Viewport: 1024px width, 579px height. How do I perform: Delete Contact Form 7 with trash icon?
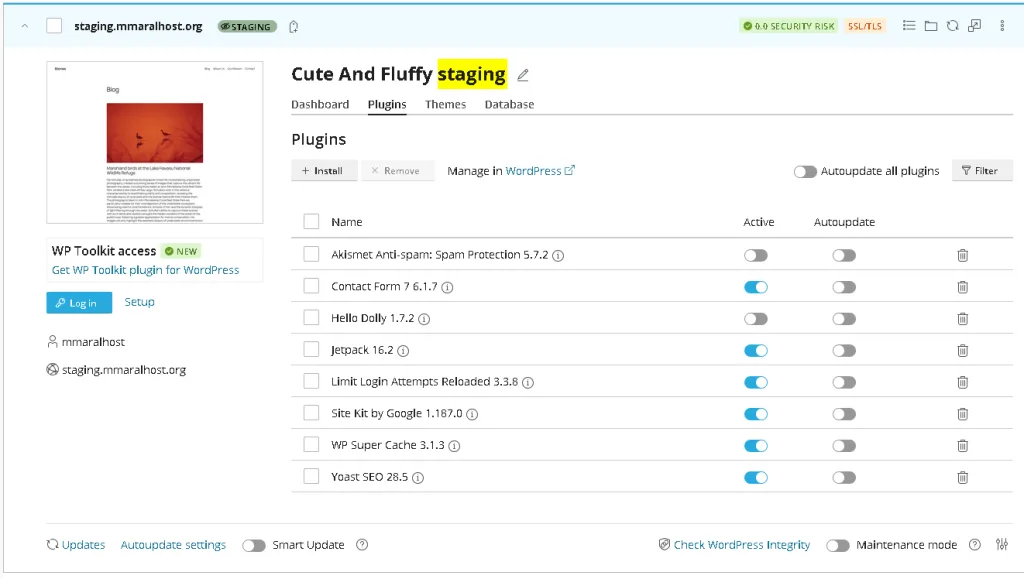point(963,287)
